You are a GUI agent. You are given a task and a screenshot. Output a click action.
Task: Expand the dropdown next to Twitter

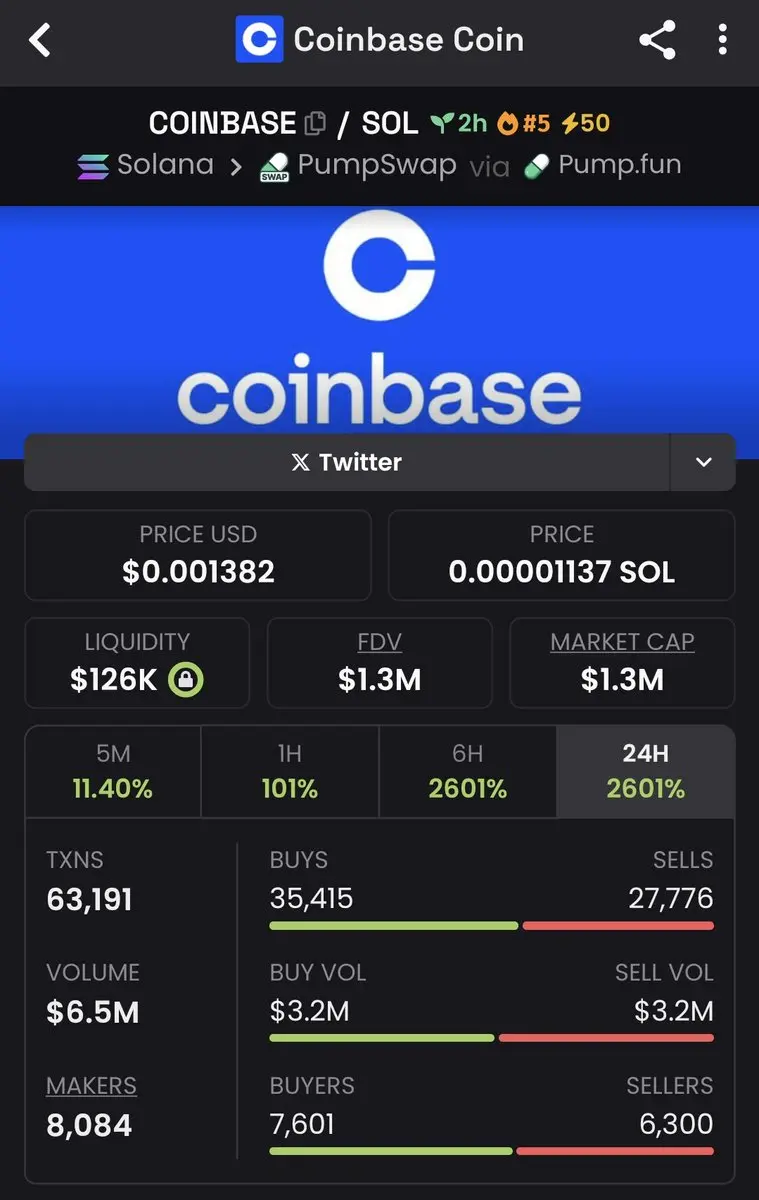(x=703, y=462)
